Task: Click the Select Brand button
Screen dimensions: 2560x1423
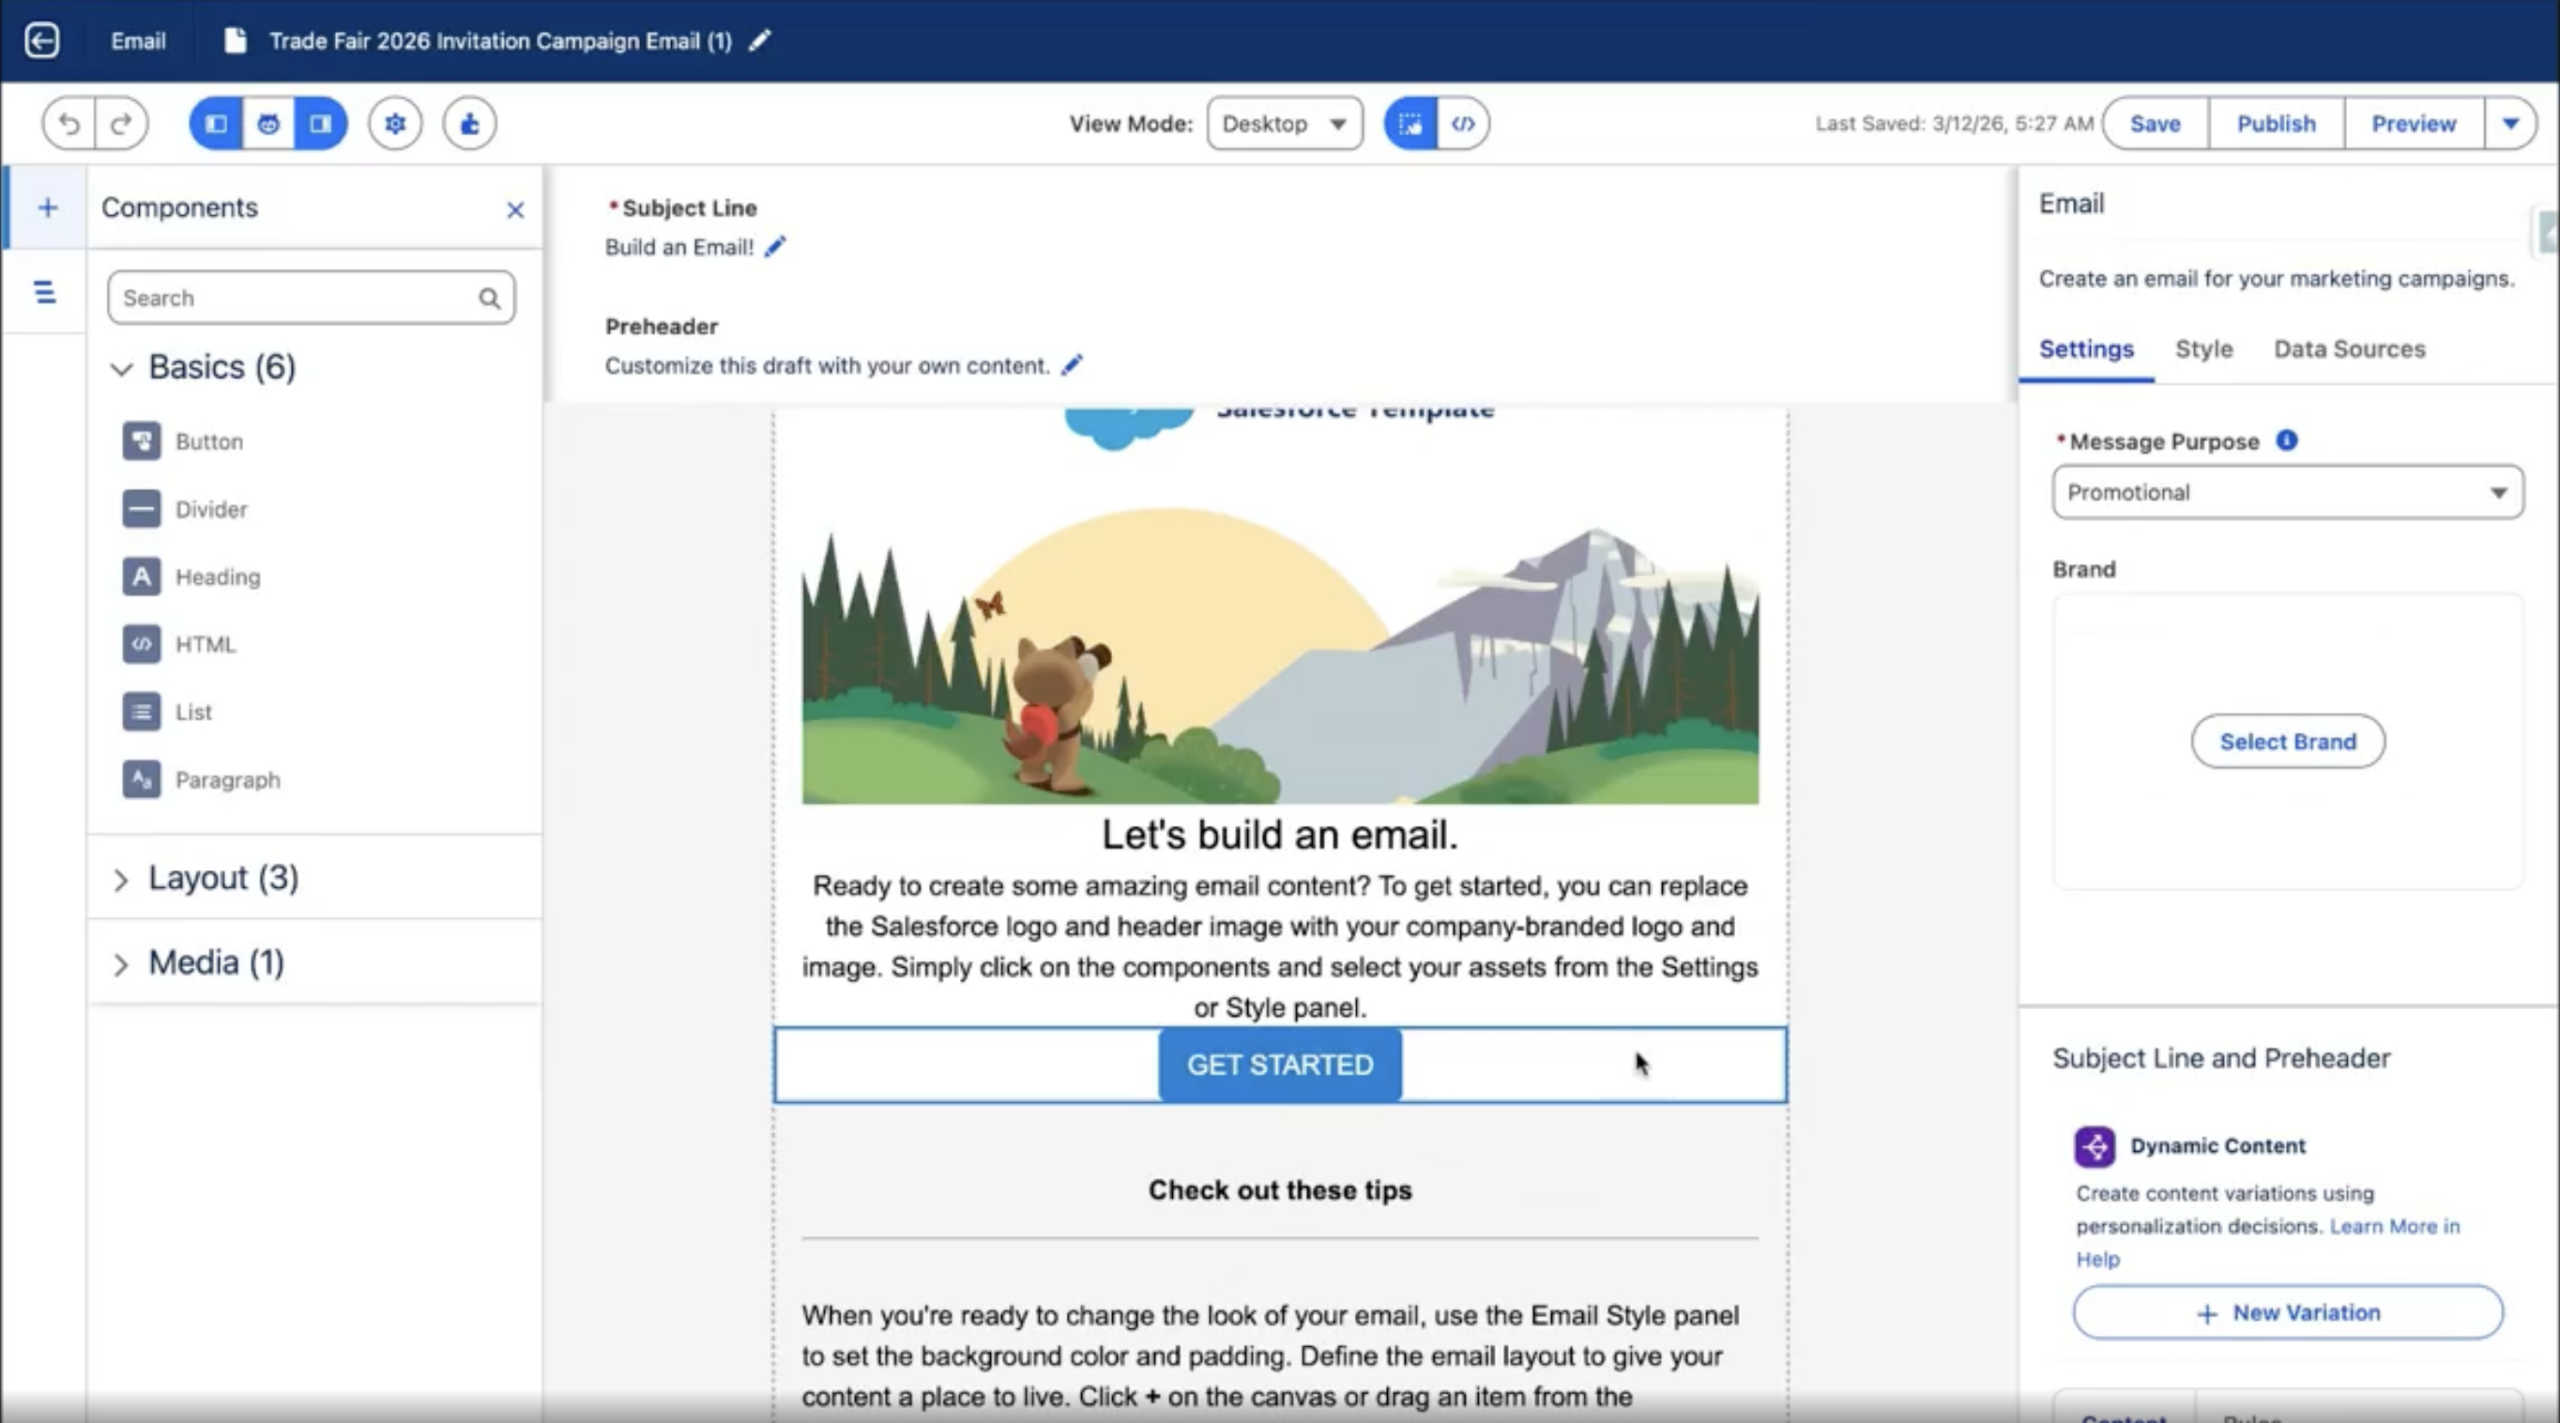Action: 2287,741
